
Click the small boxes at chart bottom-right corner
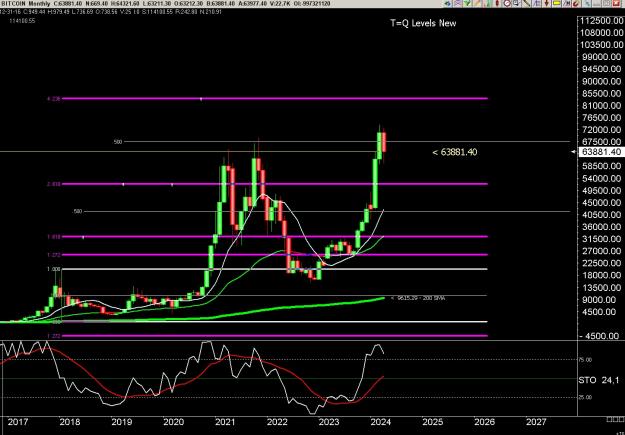tap(613, 419)
